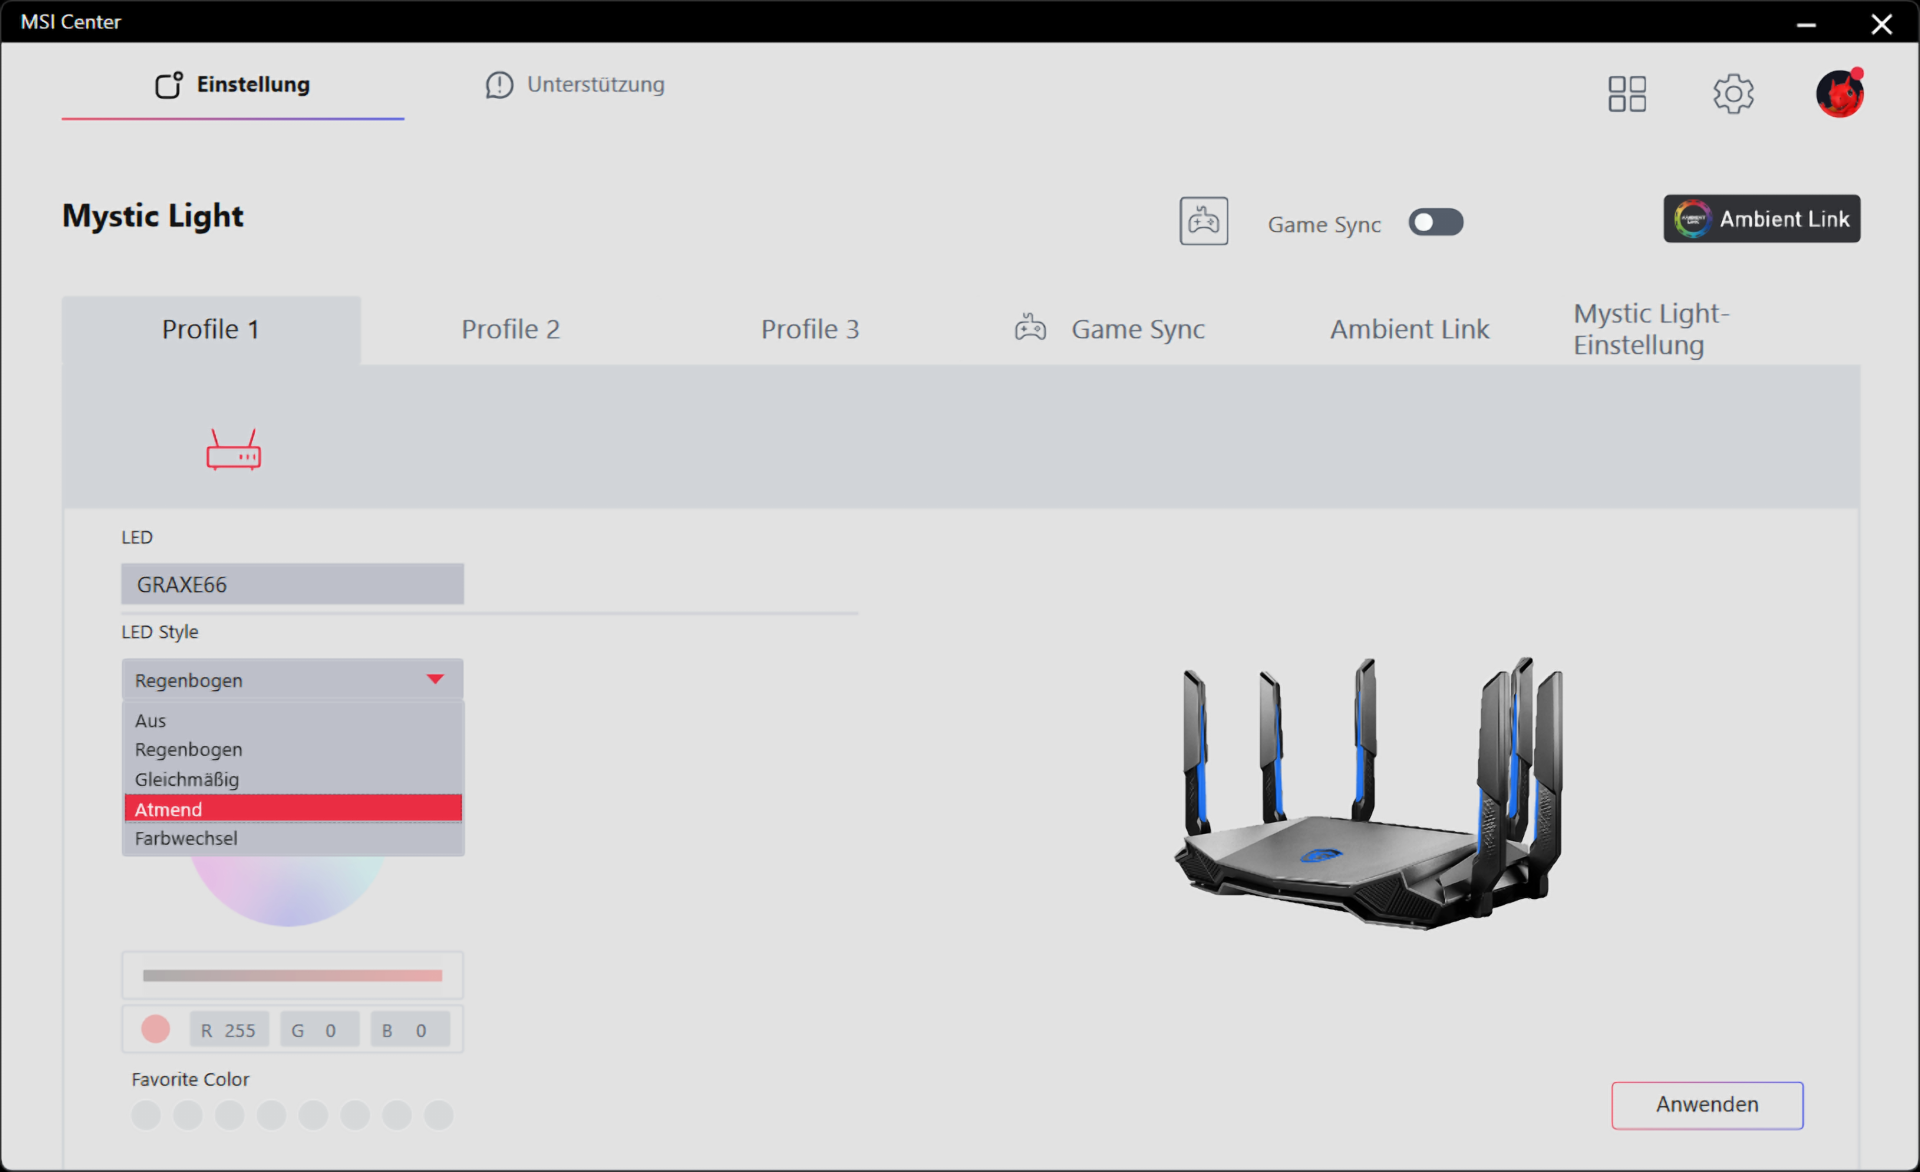Choose Regenbogen in LED Style list
This screenshot has width=1920, height=1172.
click(x=293, y=750)
